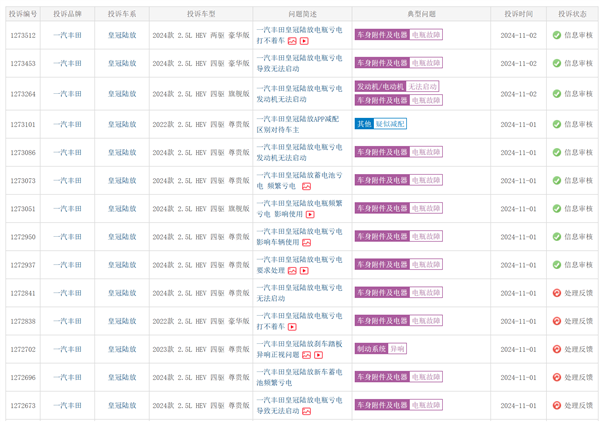Select complaint number 1272696 cell
Viewport: 600px width, 422px height.
click(x=23, y=377)
